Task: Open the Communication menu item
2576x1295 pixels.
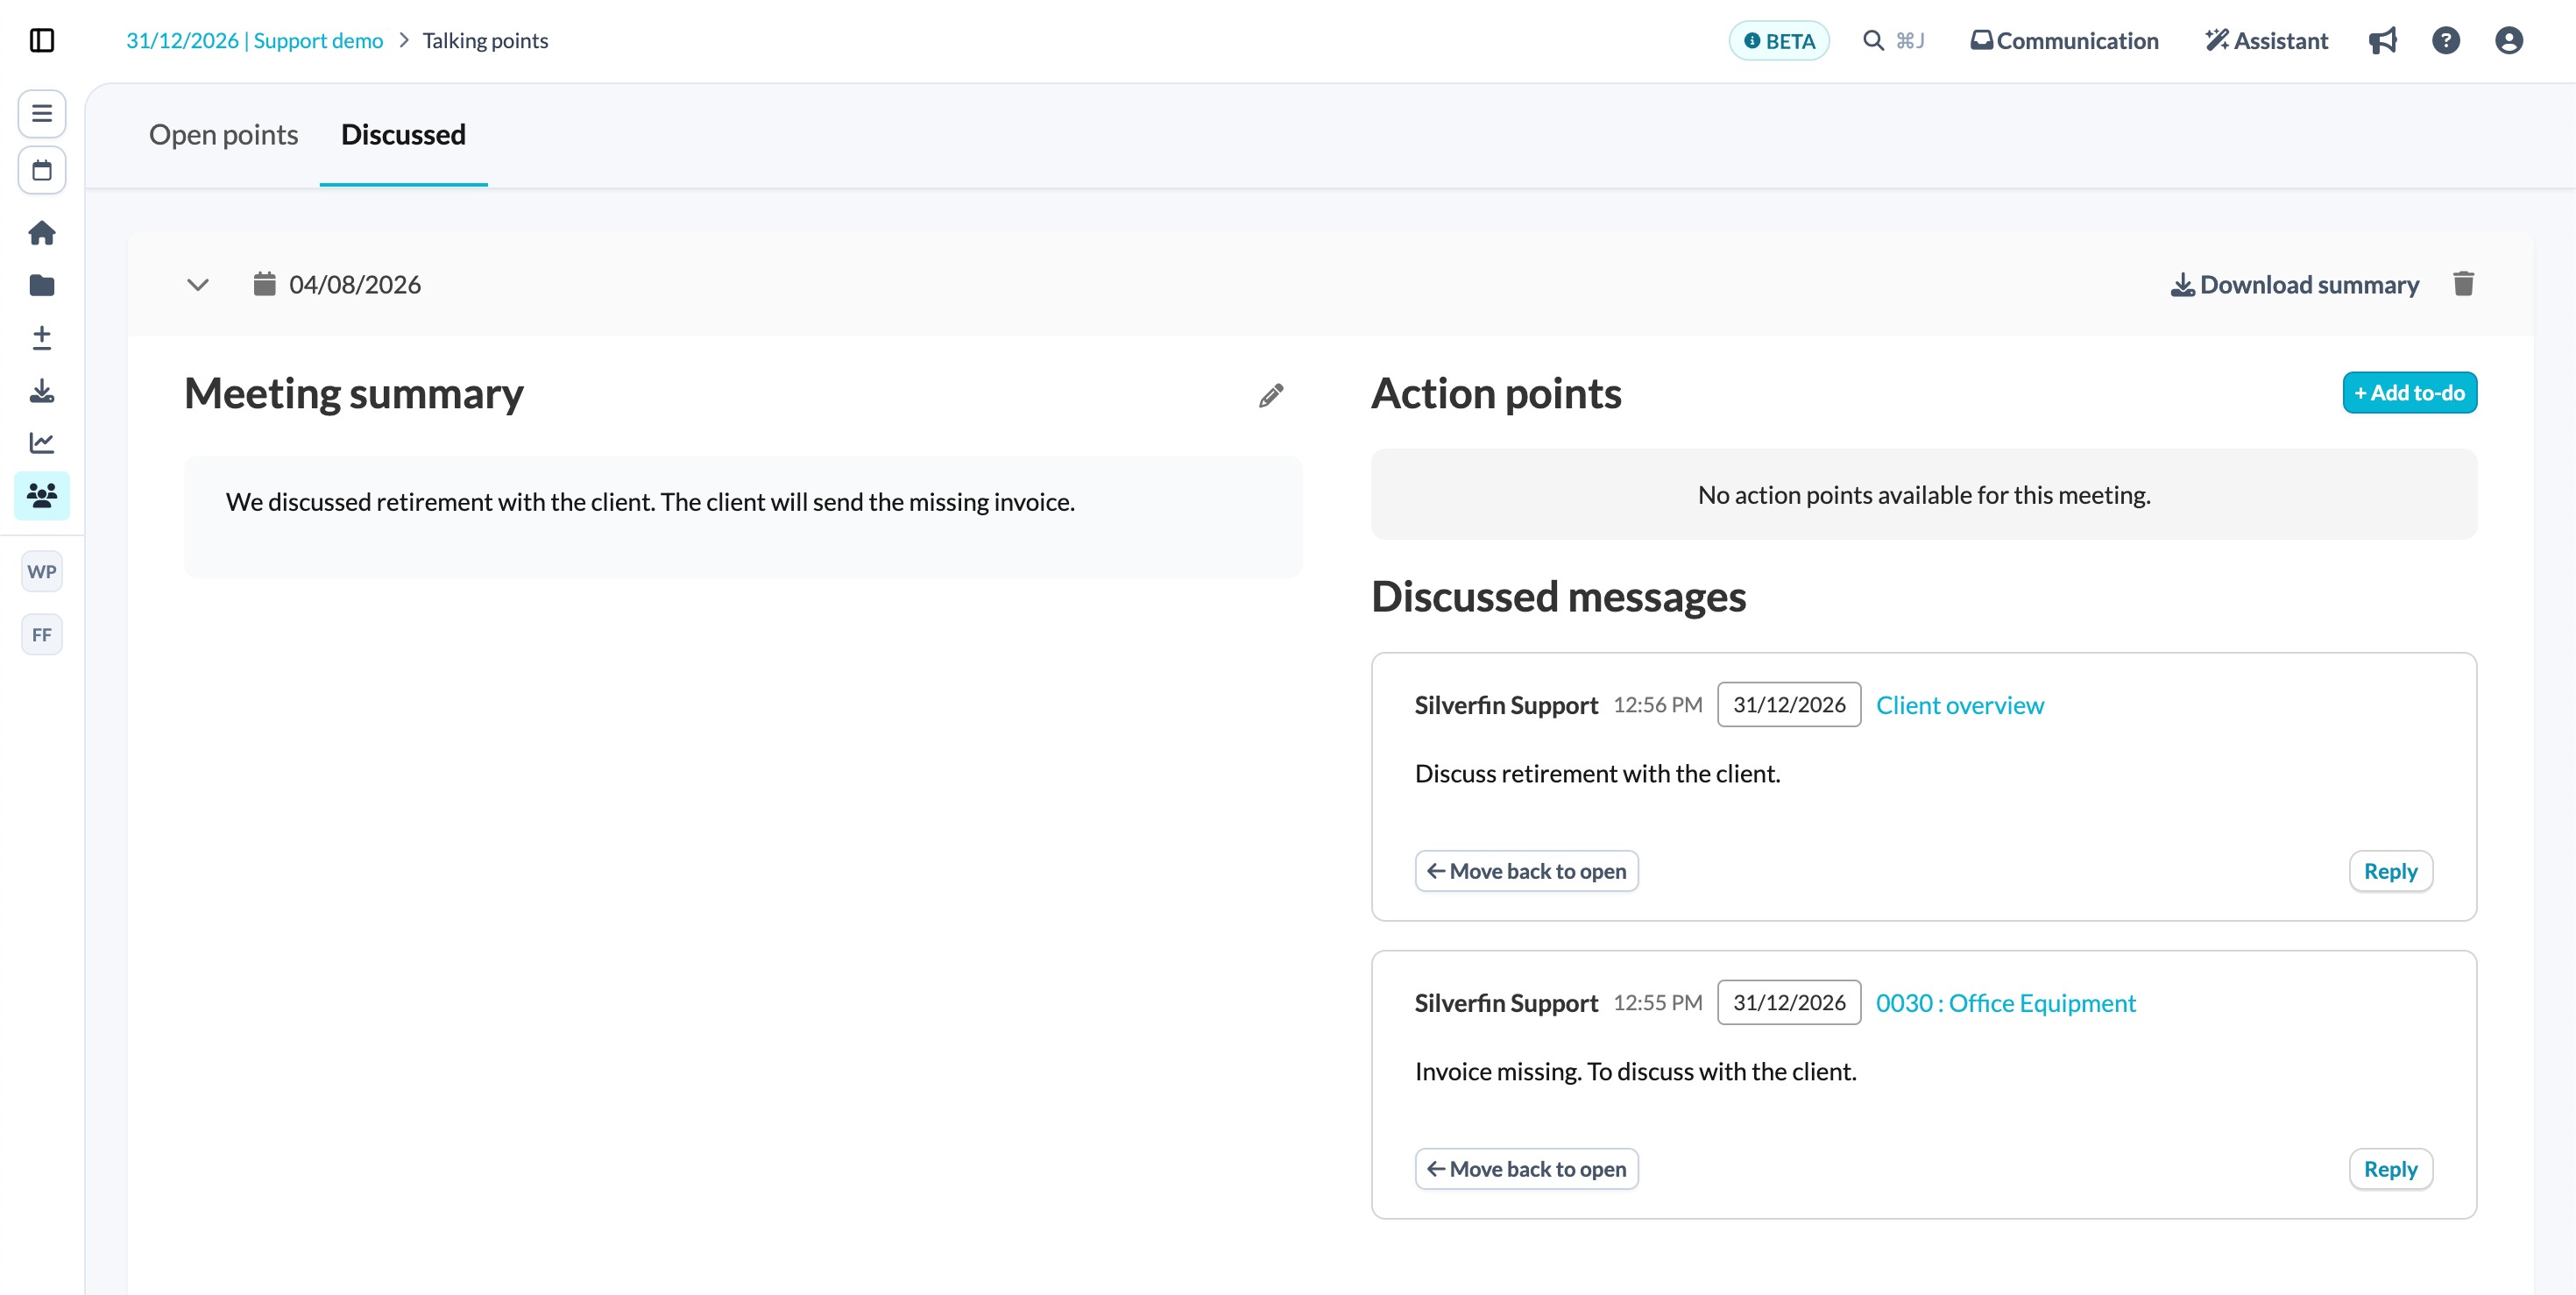Action: 2064,41
